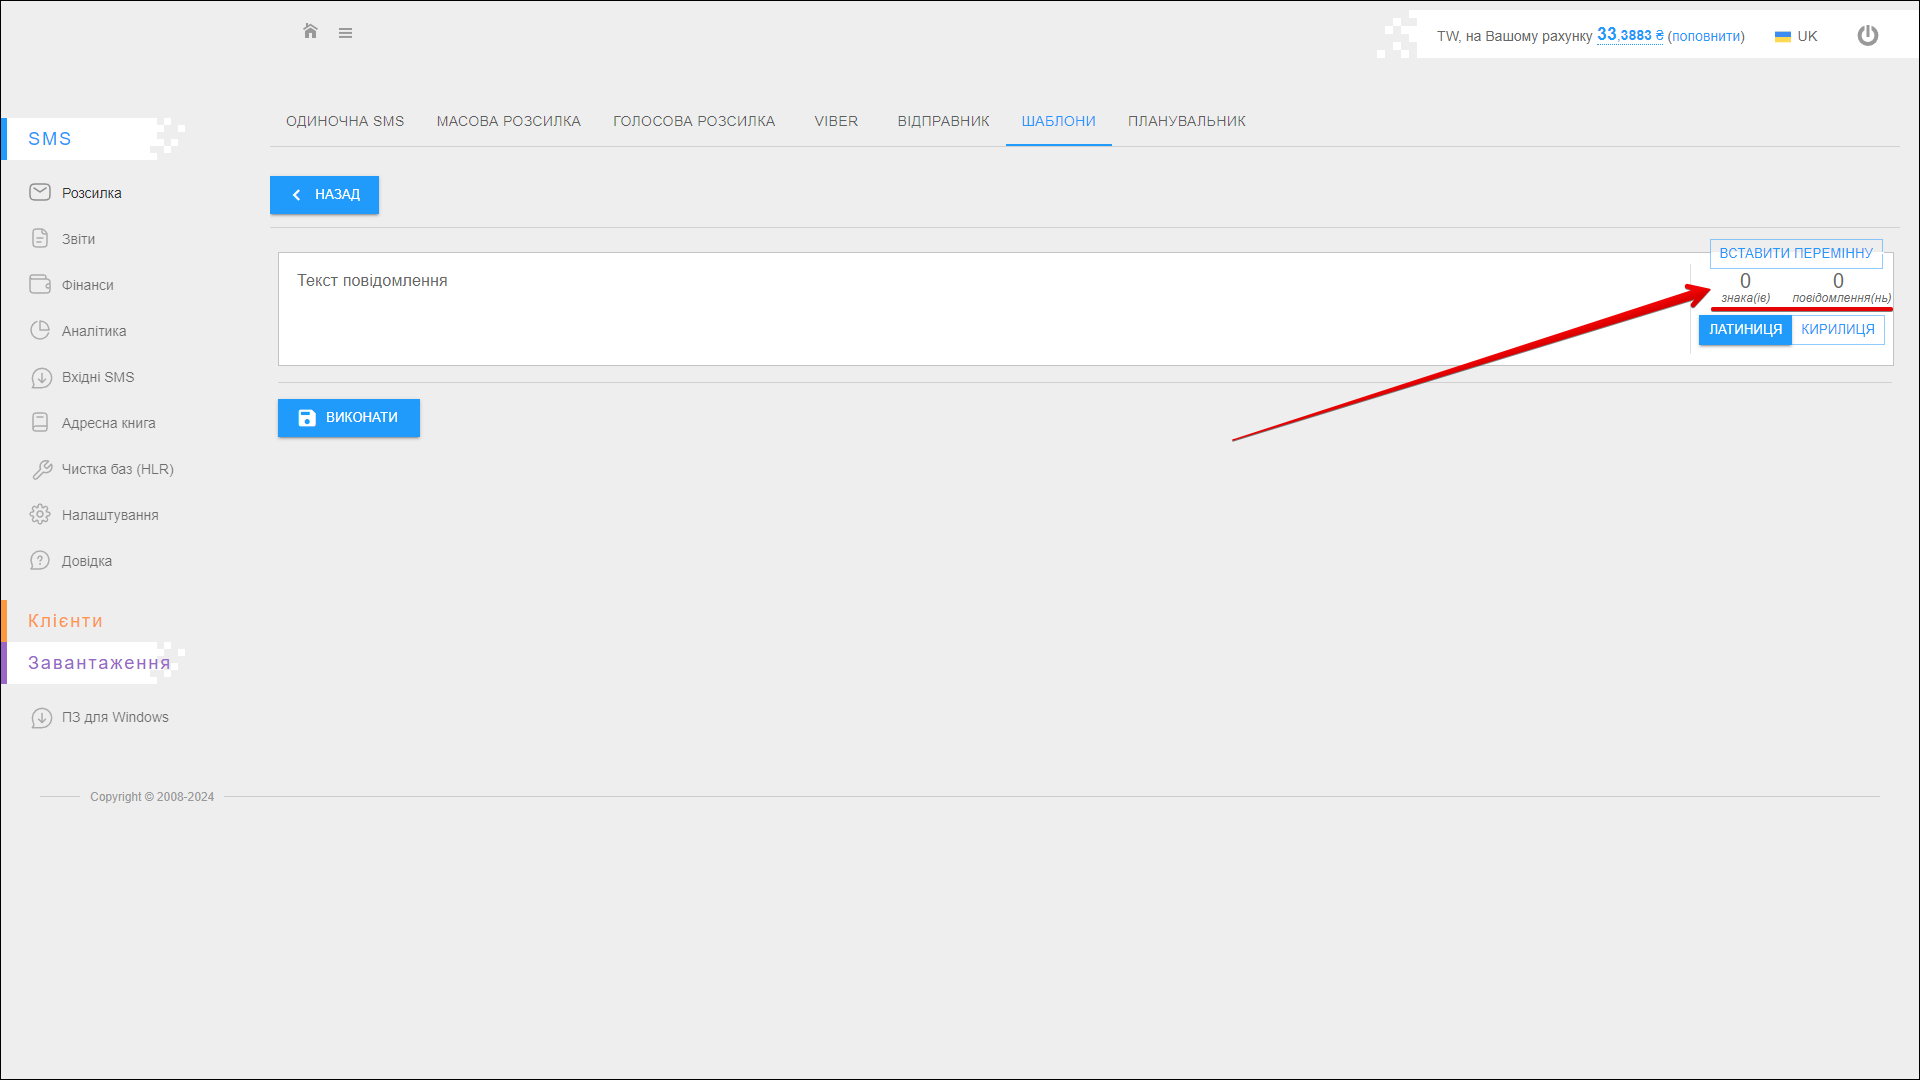Open the ПЛАНУВАЛЬНИК tab

[1186, 121]
